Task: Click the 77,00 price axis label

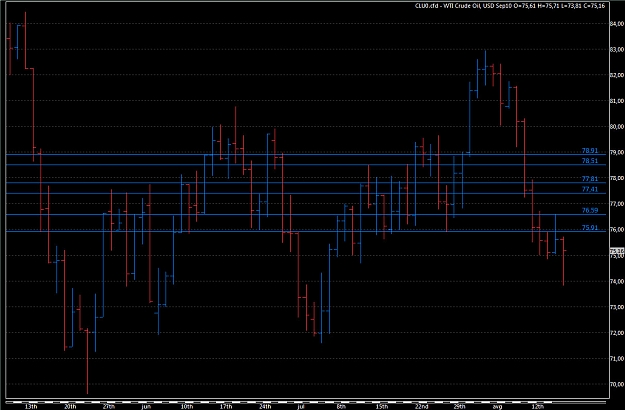Action: pos(617,204)
